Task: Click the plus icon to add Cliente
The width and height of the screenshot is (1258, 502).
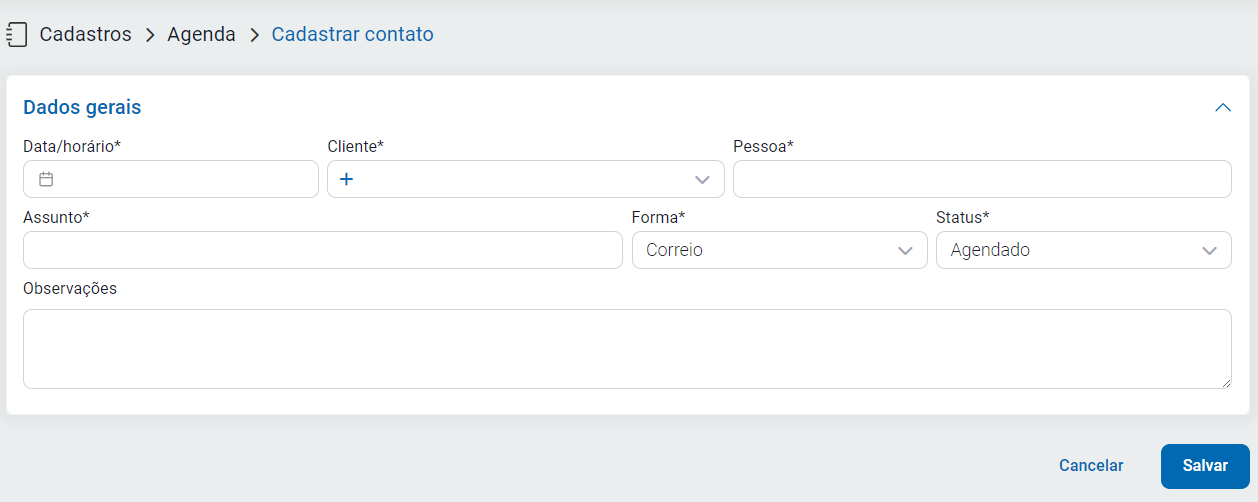Action: pos(347,180)
